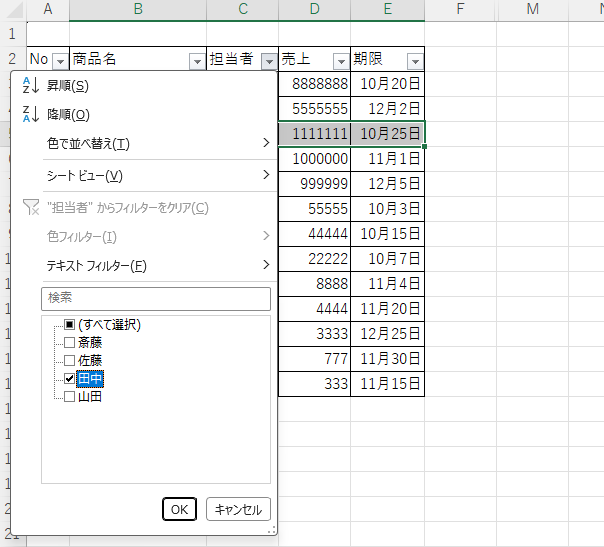The height and width of the screenshot is (547, 604).
Task: Select cell with value 333
Action: pyautogui.click(x=314, y=384)
